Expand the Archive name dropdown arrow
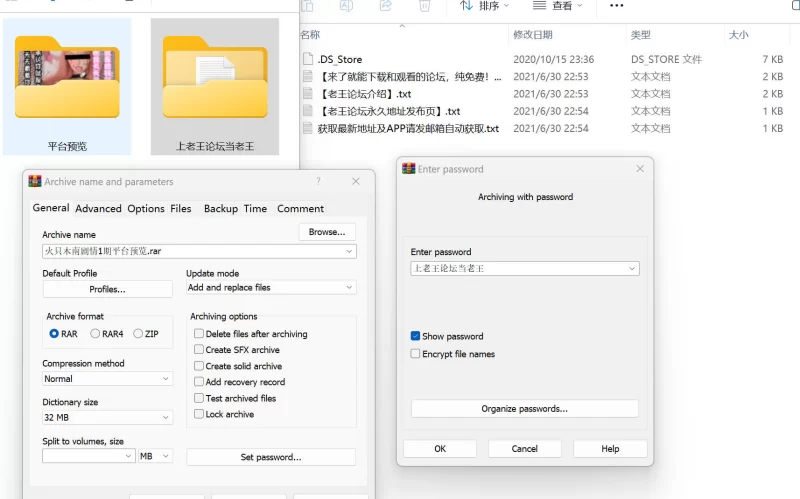This screenshot has height=499, width=800. click(349, 251)
